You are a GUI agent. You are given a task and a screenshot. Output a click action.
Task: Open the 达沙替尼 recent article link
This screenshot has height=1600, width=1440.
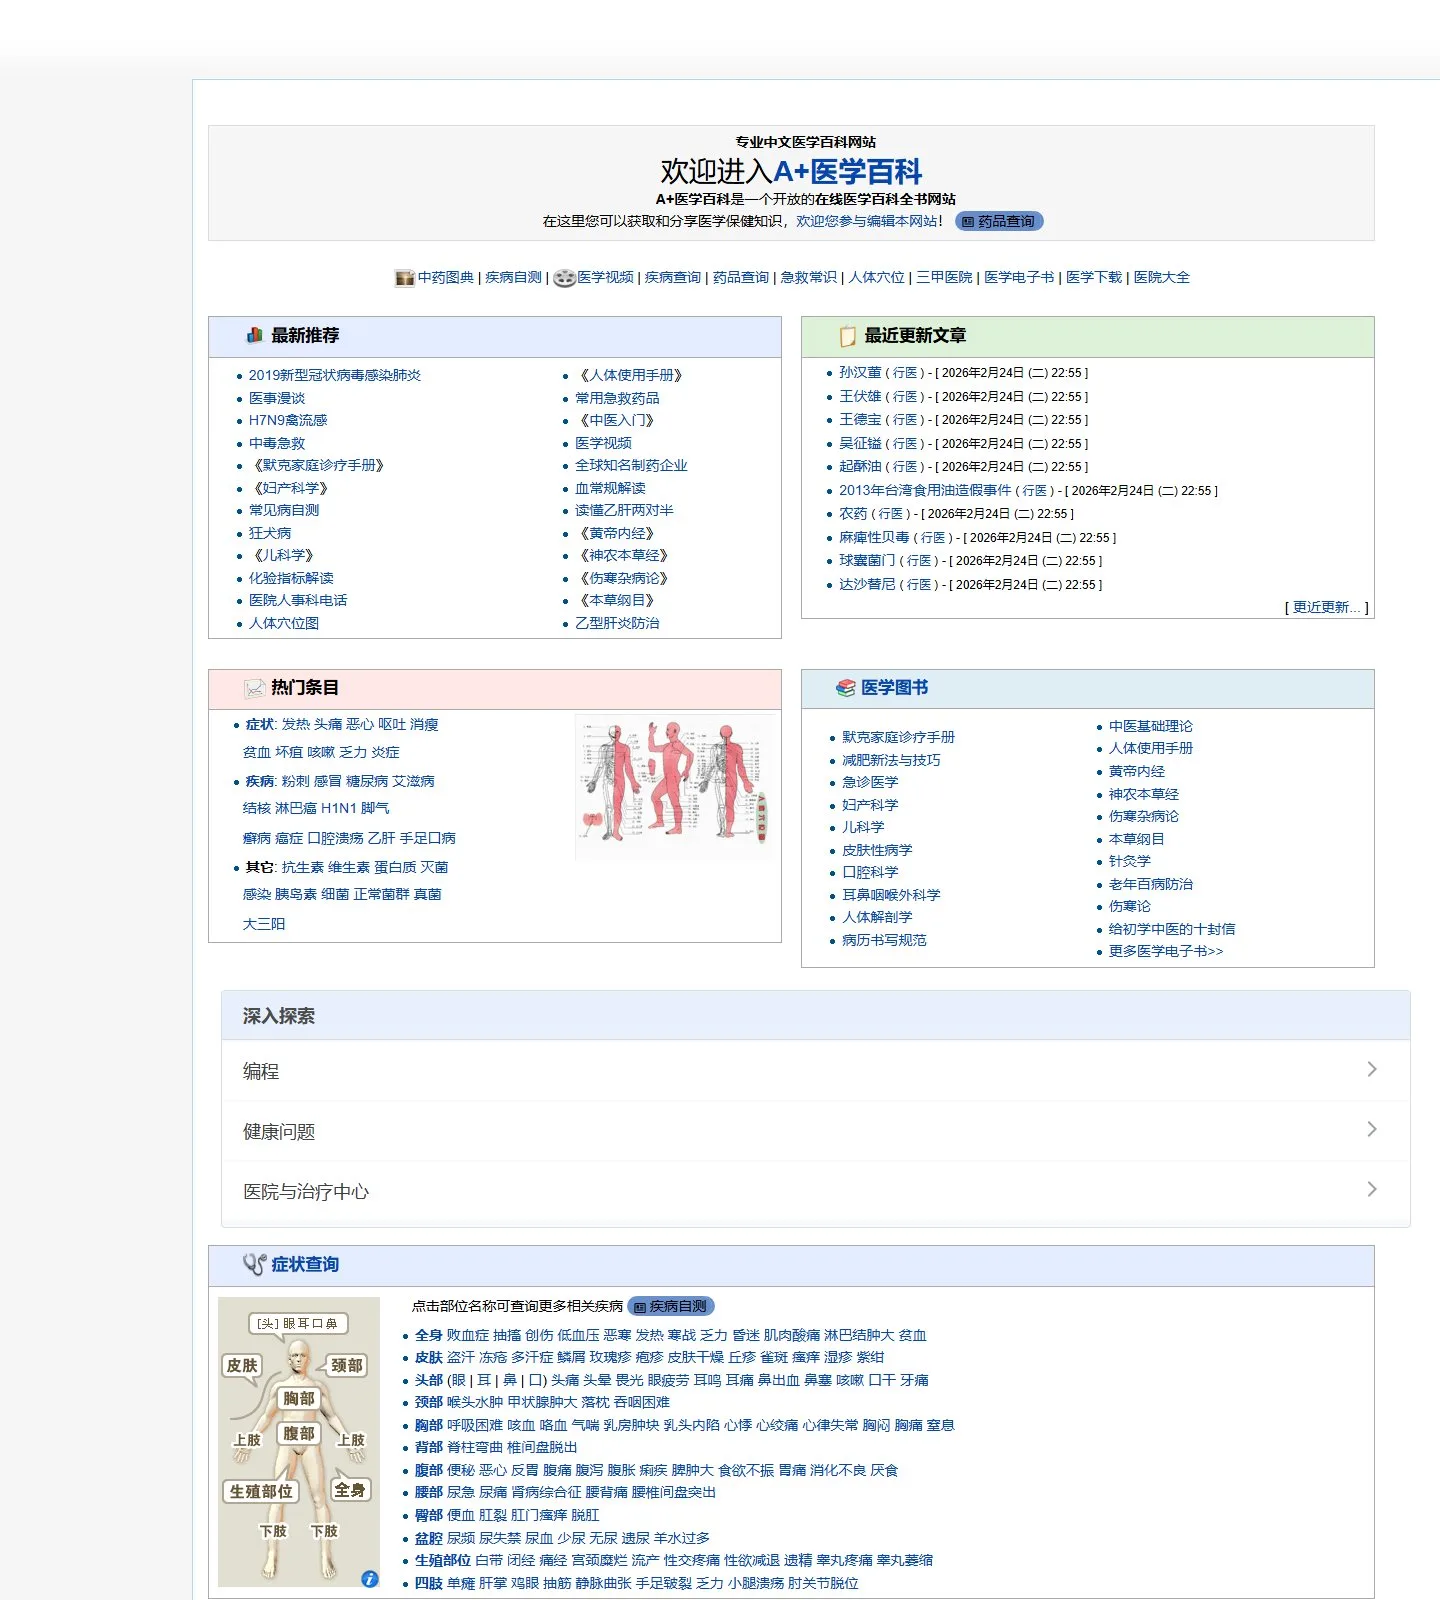click(x=867, y=584)
